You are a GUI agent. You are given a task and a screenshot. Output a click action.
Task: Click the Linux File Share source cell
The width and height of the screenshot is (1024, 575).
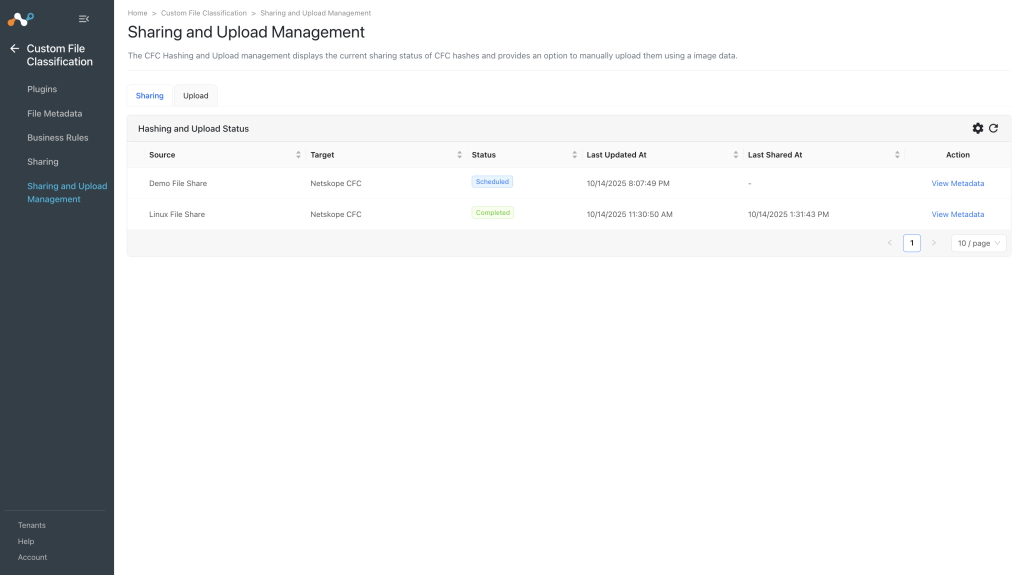coord(177,214)
